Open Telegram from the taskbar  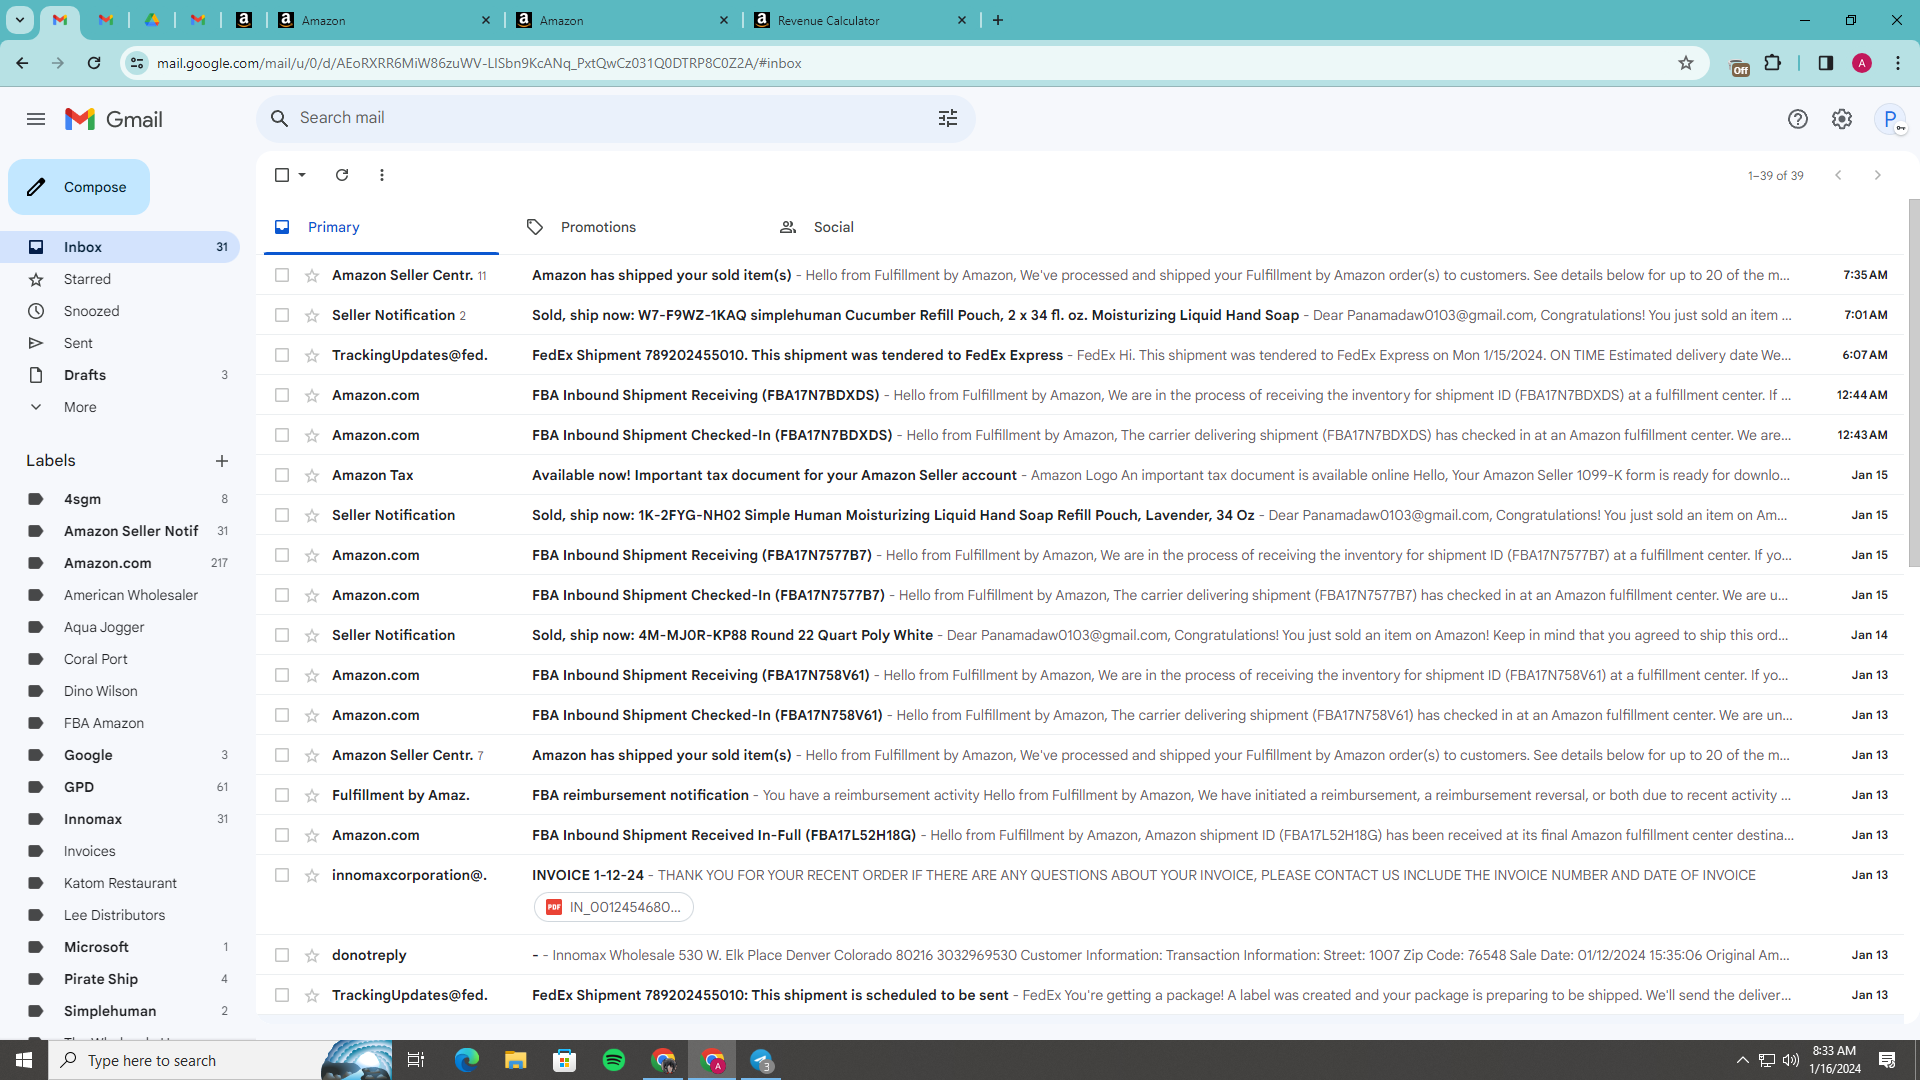coord(762,1060)
